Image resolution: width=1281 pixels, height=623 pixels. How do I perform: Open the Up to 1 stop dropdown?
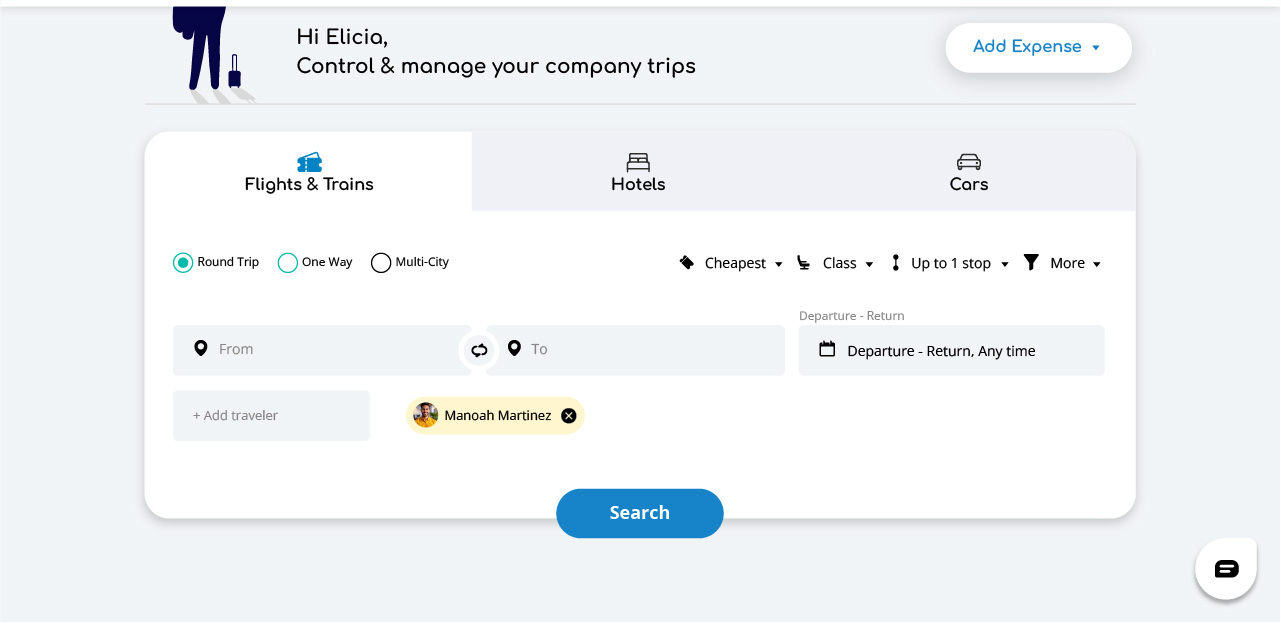click(x=958, y=263)
